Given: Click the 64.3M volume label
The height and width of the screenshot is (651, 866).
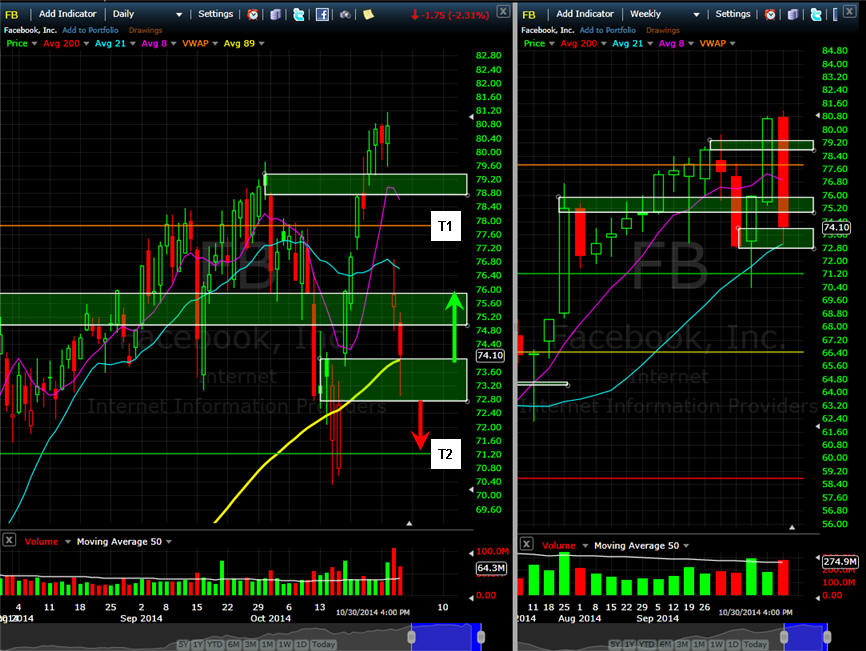Looking at the screenshot, I should click(x=491, y=568).
